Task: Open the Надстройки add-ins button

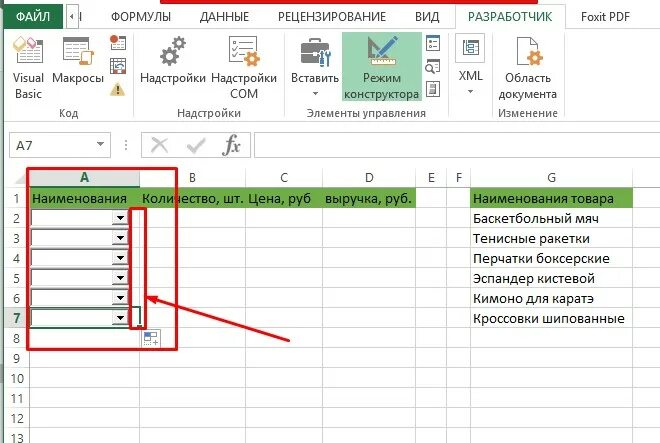Action: [173, 61]
